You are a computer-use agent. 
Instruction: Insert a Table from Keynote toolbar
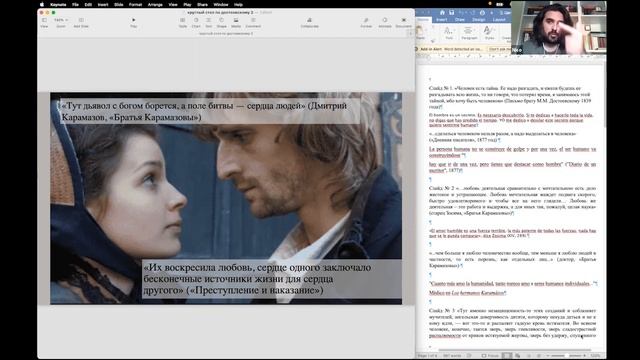(x=182, y=22)
